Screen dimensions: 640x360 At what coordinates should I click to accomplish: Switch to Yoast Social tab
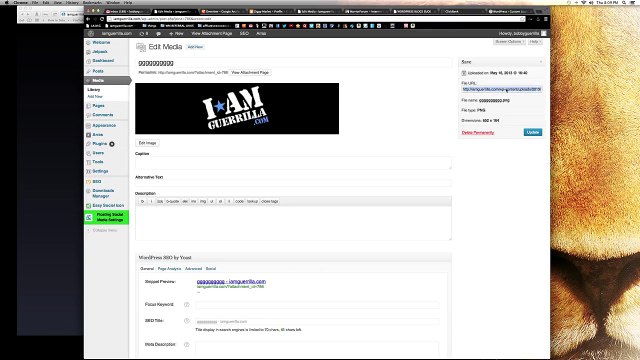(211, 269)
